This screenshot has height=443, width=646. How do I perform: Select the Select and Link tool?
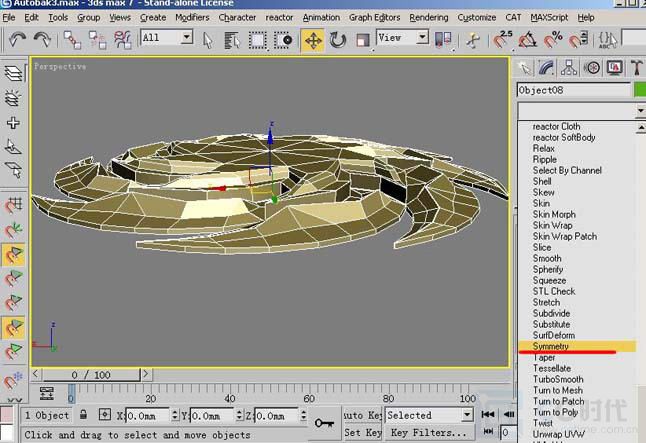point(73,40)
